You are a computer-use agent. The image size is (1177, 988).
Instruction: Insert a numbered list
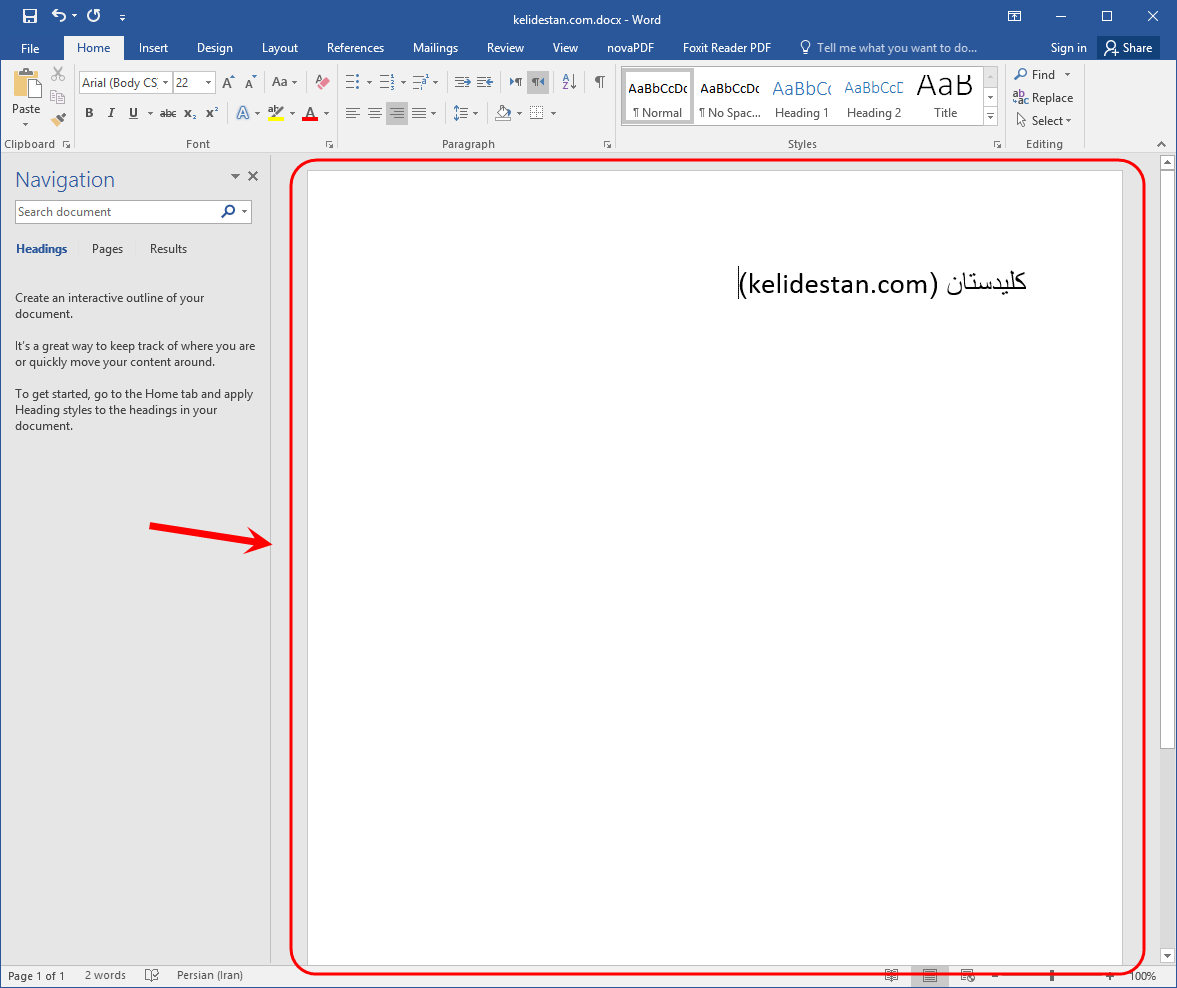387,82
